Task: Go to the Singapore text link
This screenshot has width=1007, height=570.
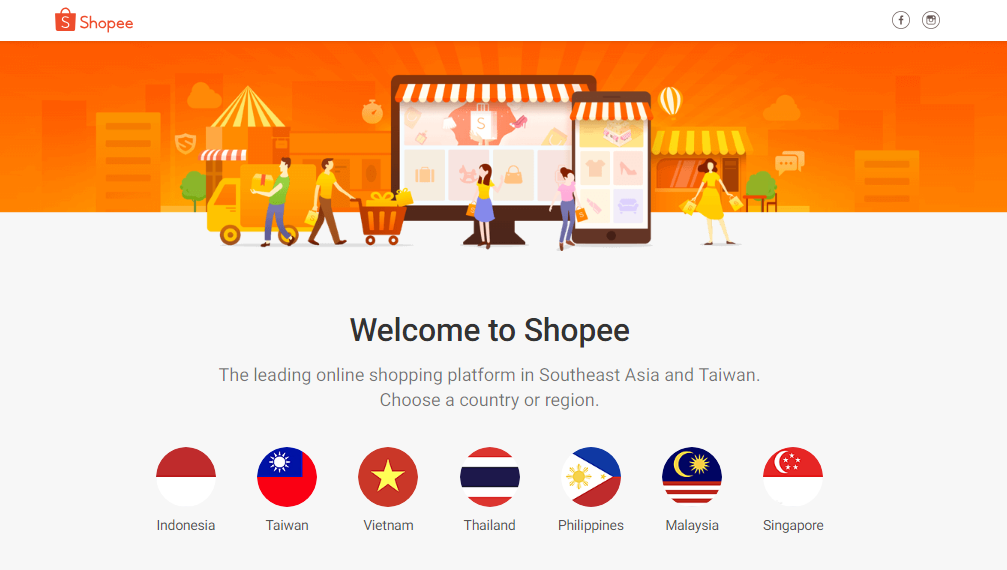Action: pos(793,525)
